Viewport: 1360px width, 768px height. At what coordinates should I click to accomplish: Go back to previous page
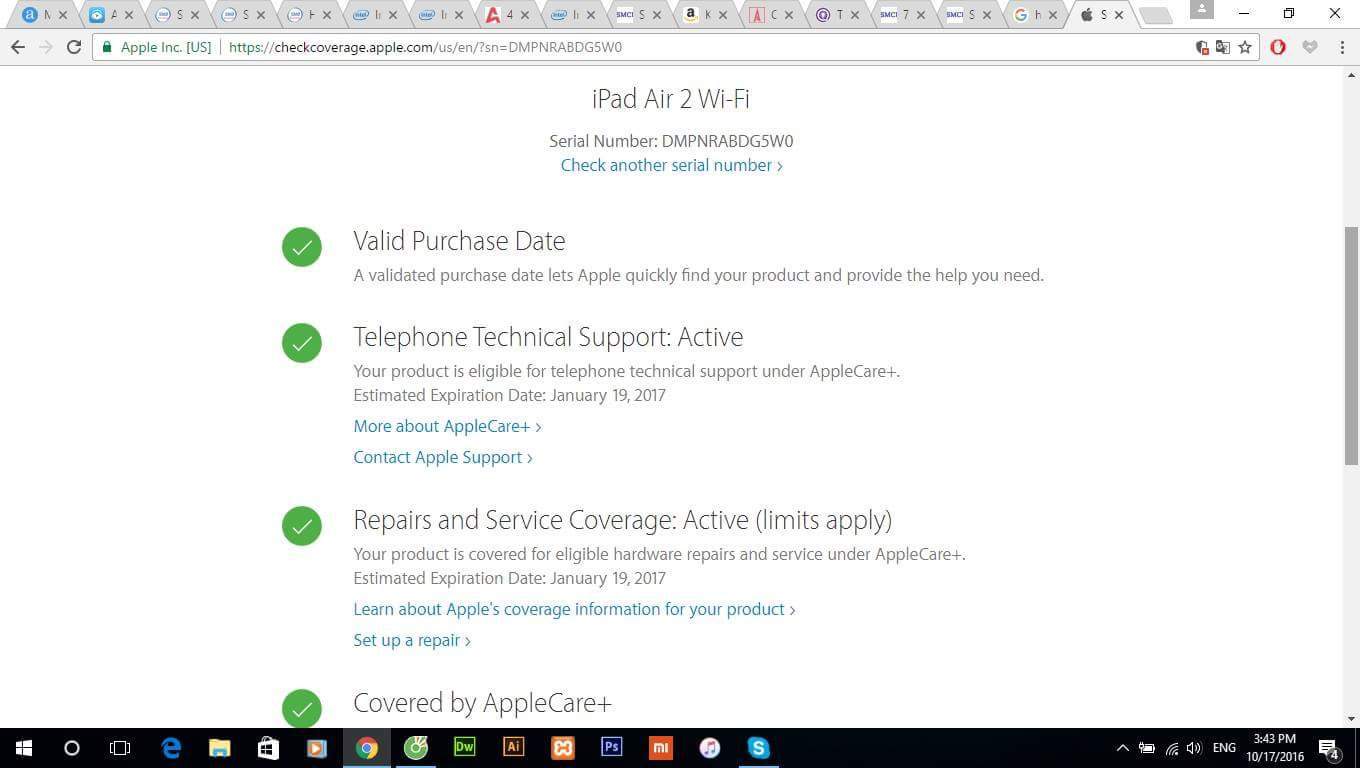[x=17, y=47]
